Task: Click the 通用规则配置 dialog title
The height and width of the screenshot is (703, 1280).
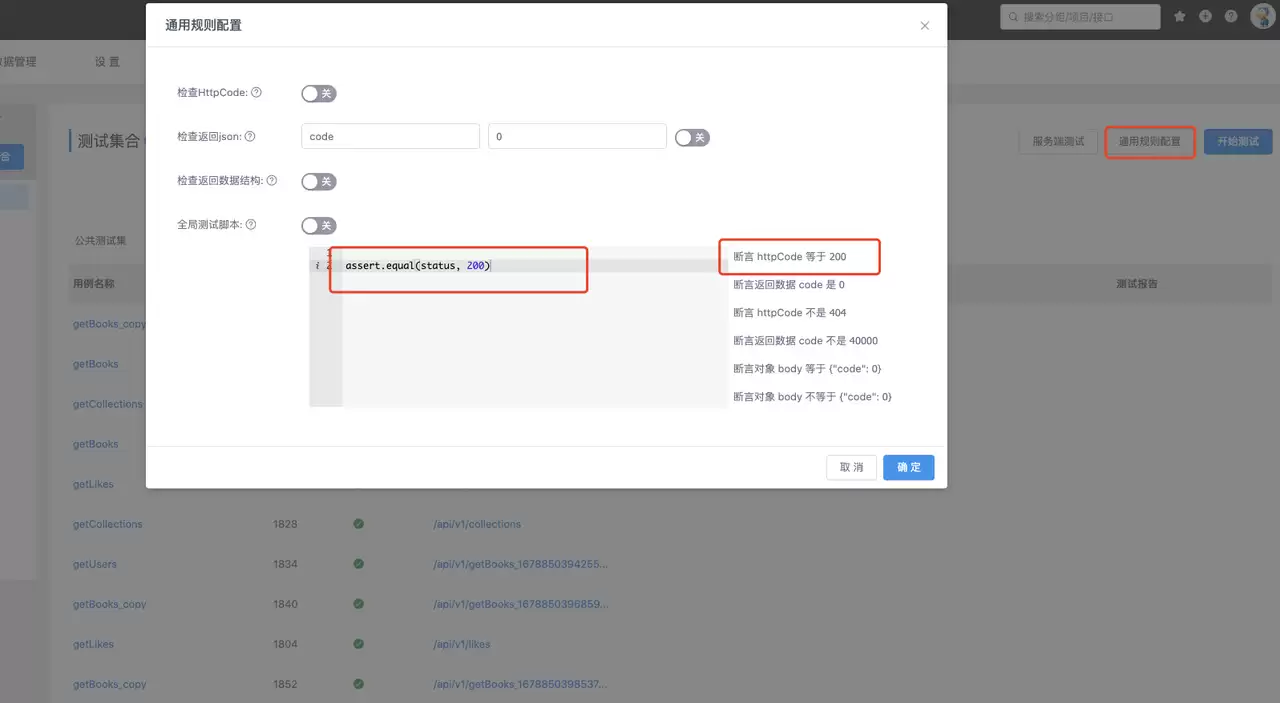Action: [x=203, y=25]
